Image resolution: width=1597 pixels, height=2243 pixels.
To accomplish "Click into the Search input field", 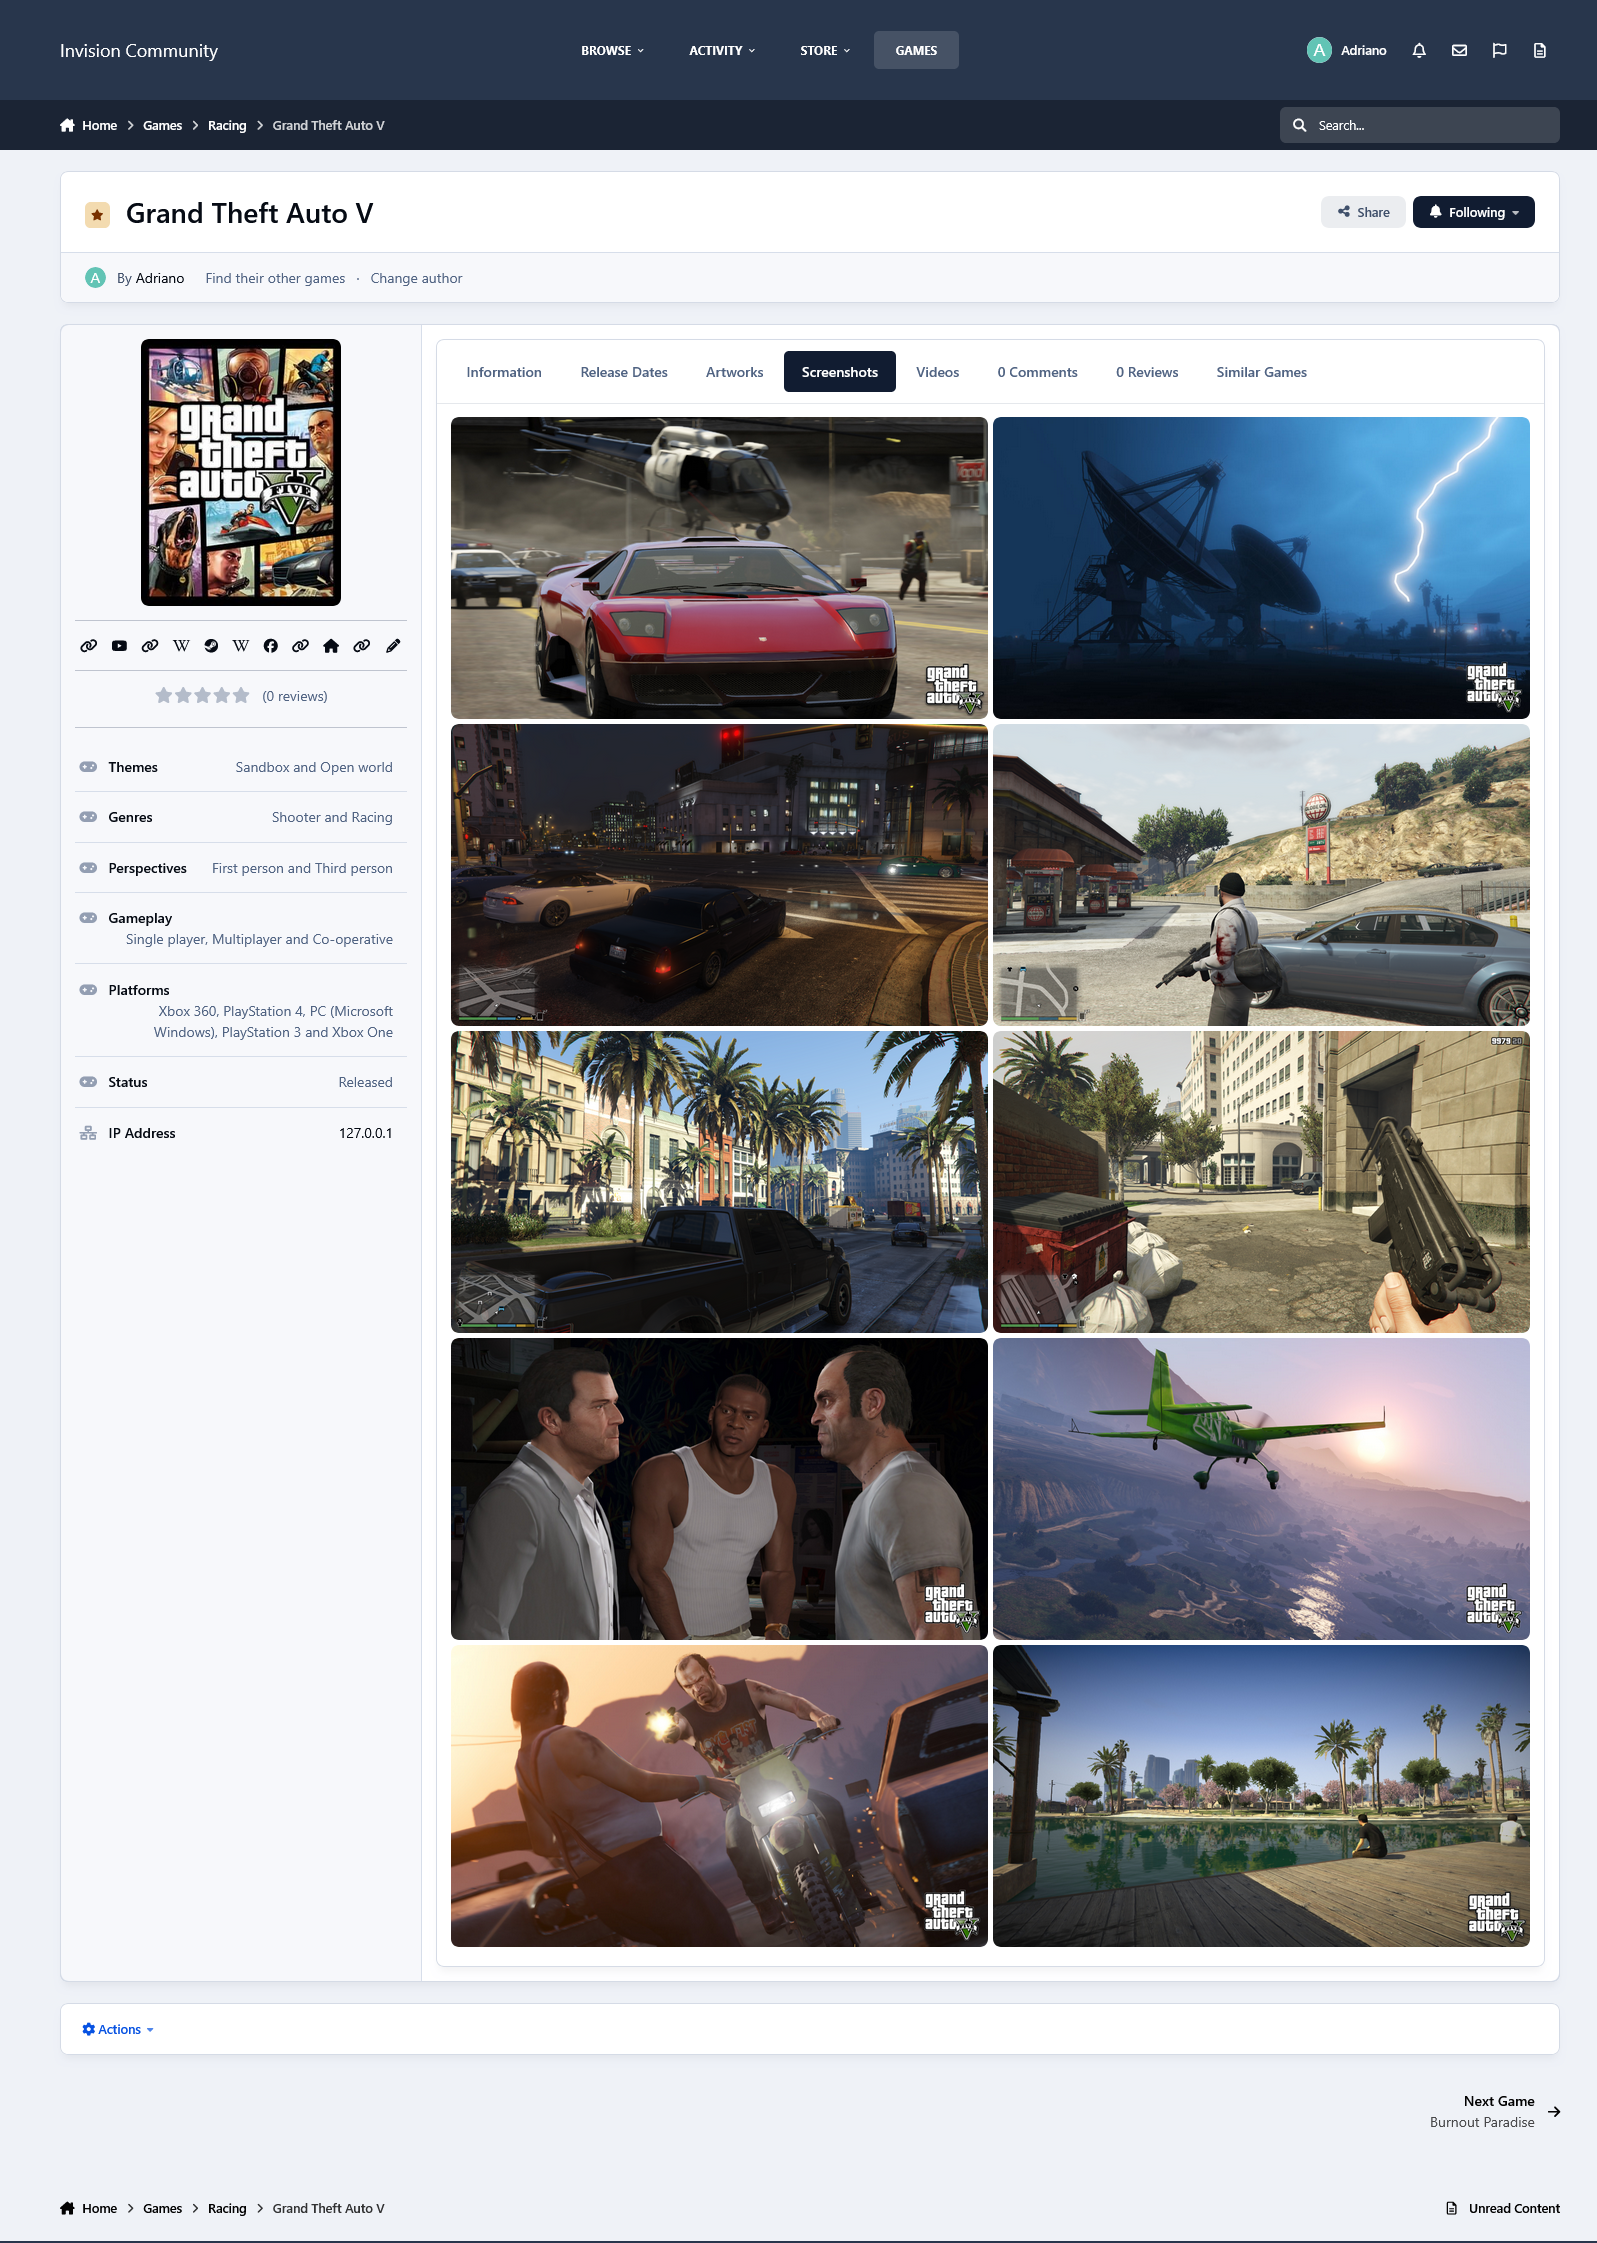I will 1430,125.
